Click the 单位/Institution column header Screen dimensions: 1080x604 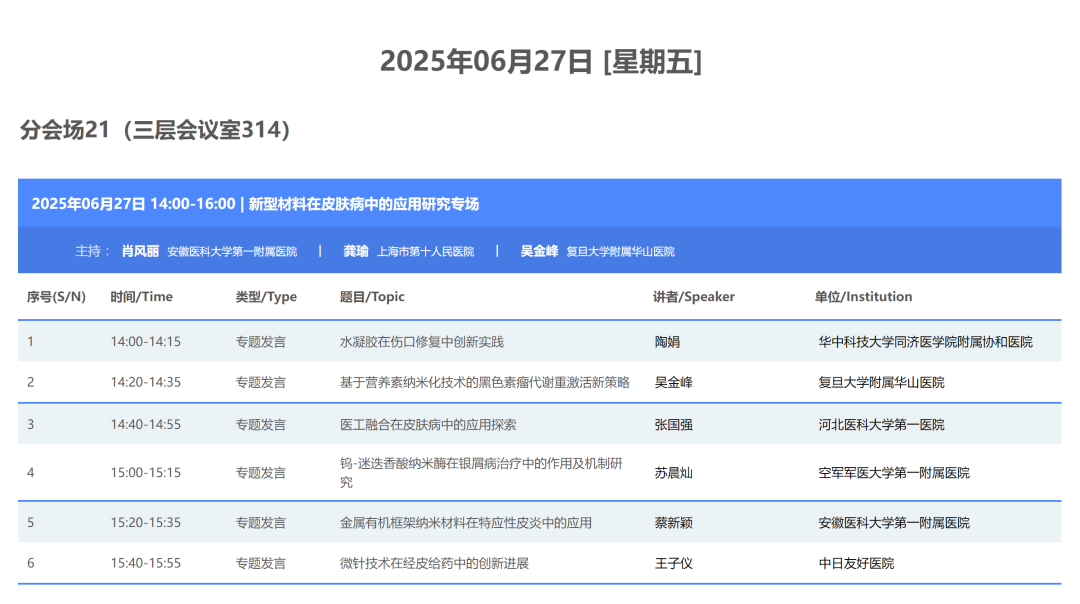[861, 296]
